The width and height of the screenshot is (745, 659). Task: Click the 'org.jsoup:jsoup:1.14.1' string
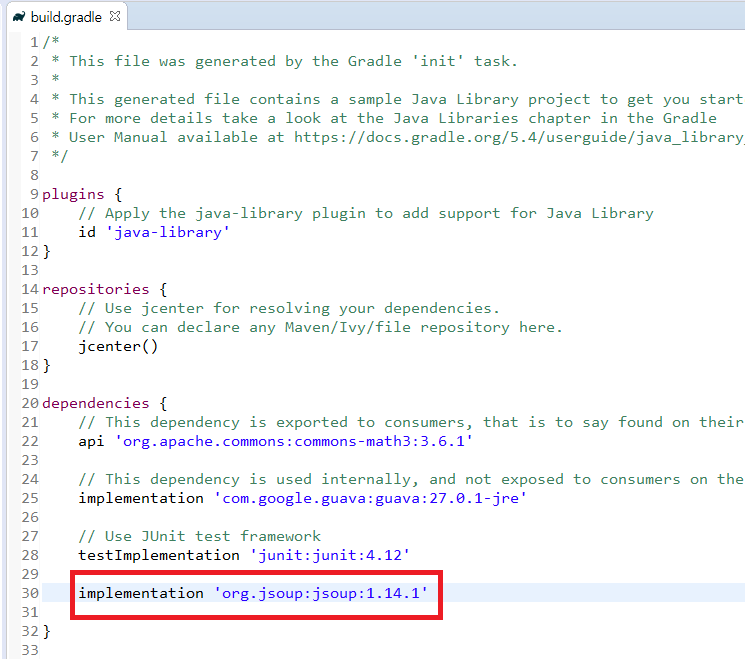[321, 593]
